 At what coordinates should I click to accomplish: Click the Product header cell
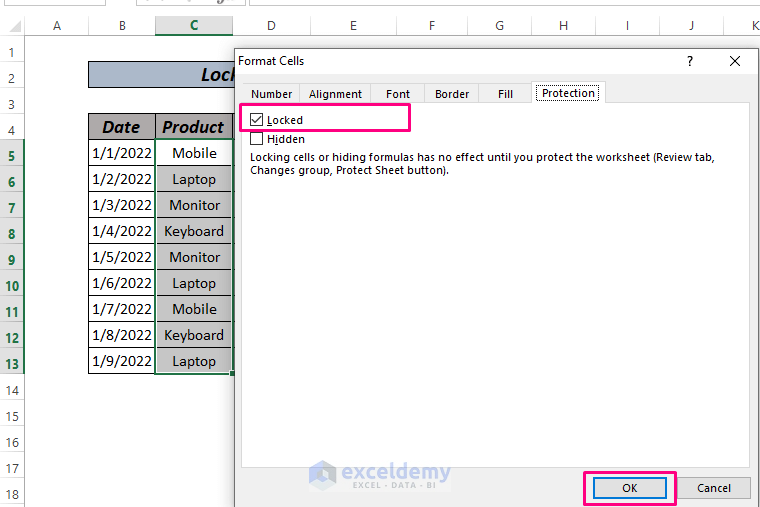tap(194, 127)
